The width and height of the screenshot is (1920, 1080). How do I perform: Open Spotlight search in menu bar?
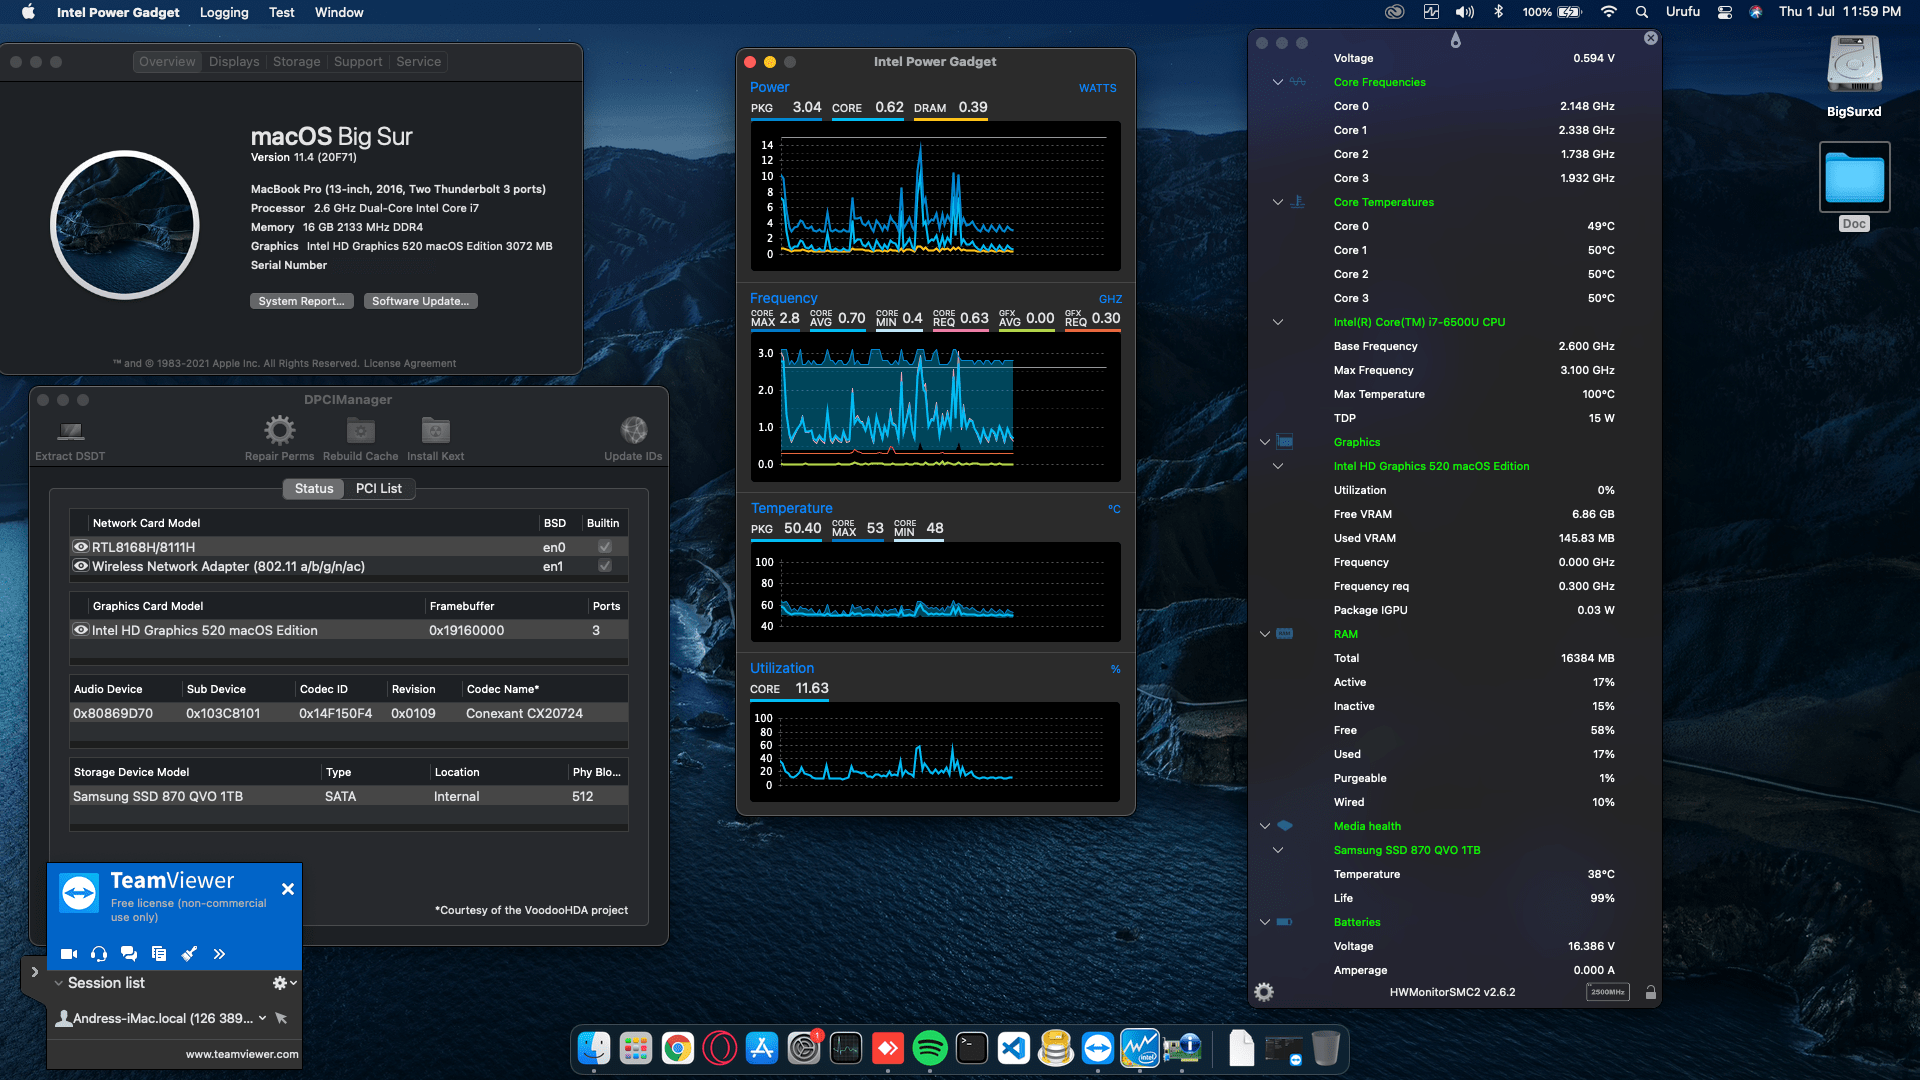coord(1642,12)
